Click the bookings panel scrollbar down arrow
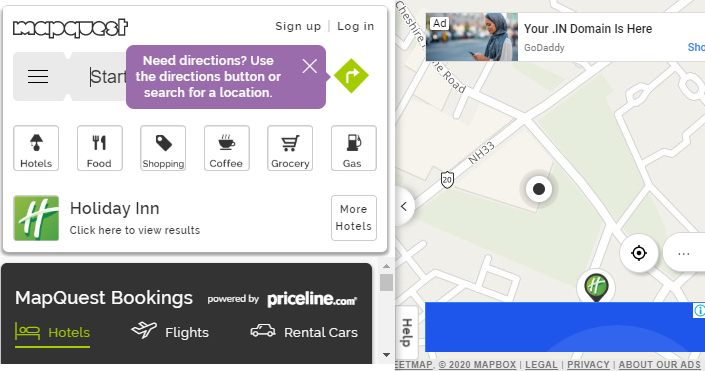Viewport: 705px width, 371px height. click(x=386, y=355)
